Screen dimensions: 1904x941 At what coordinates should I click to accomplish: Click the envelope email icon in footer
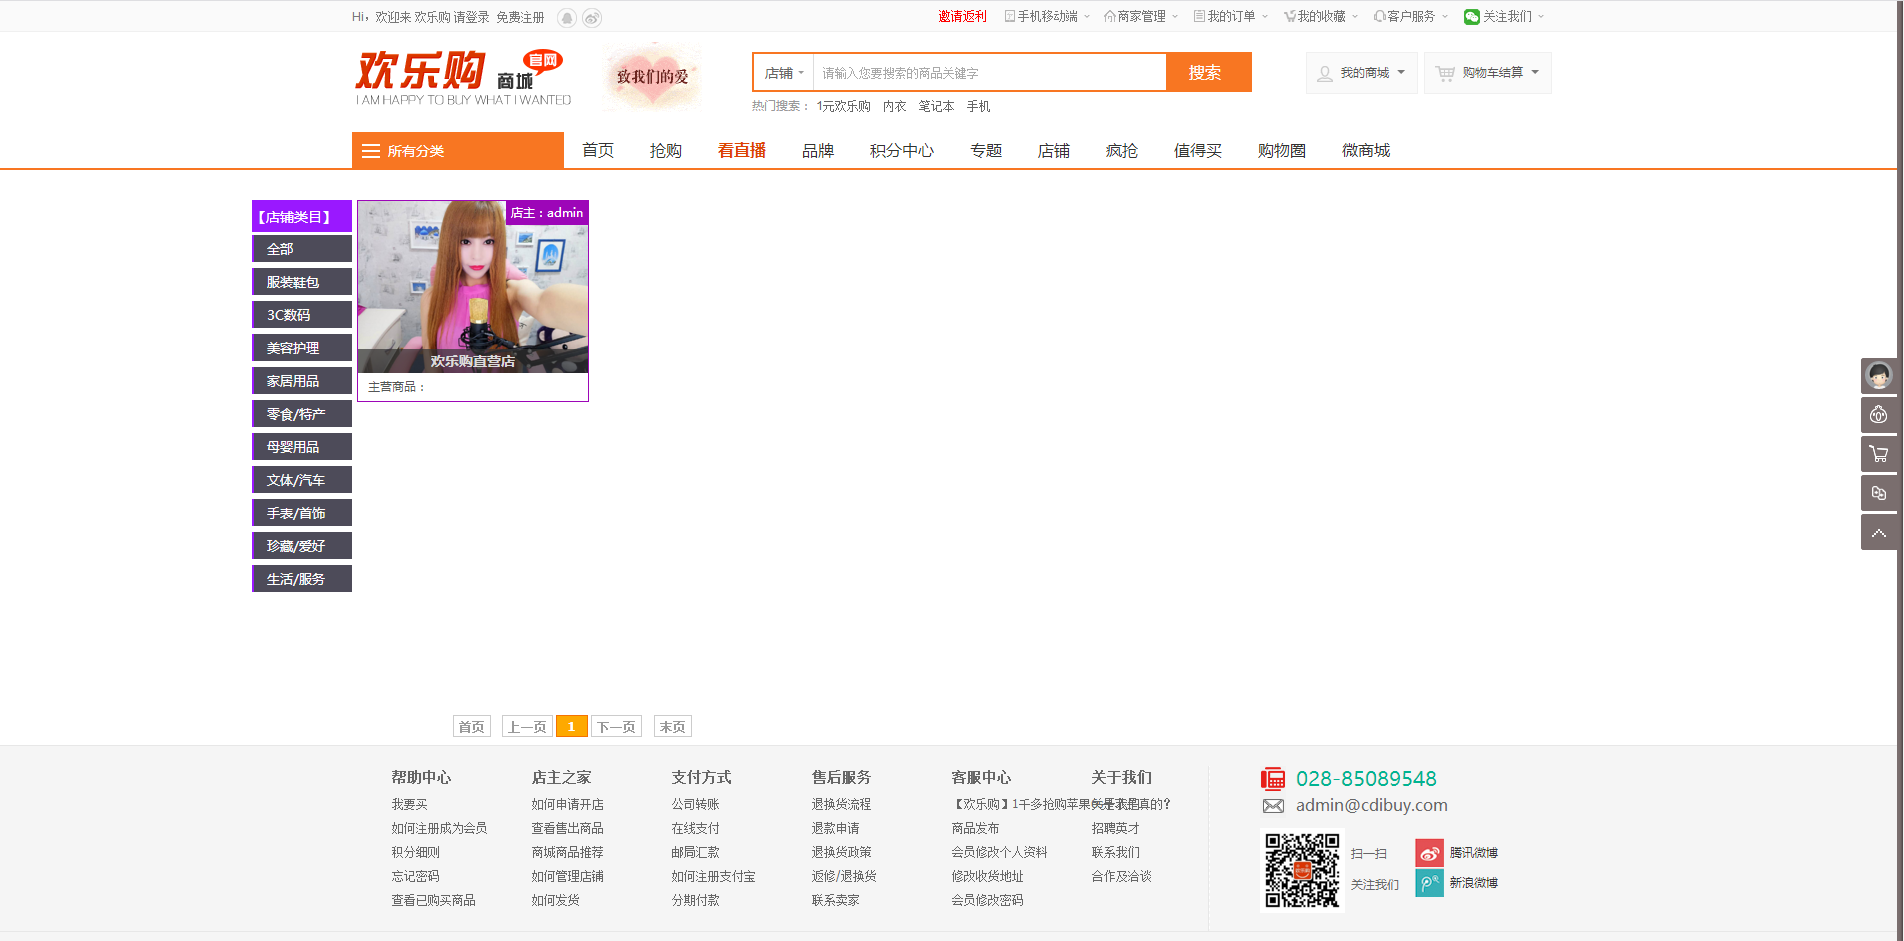click(1273, 806)
